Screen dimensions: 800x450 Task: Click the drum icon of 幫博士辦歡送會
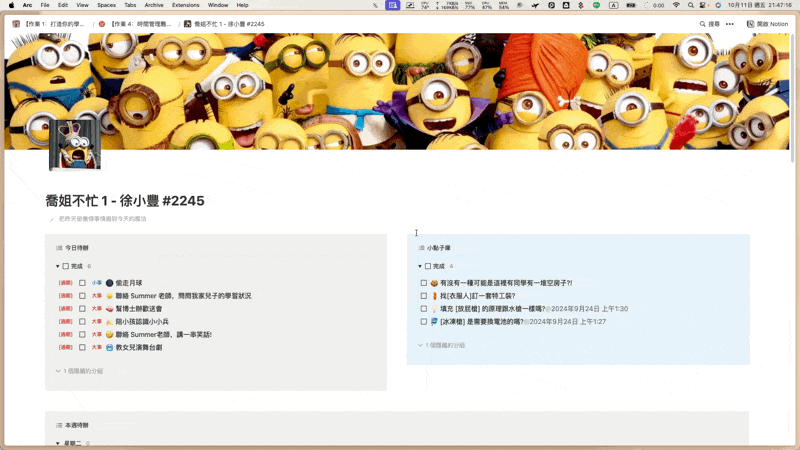click(x=109, y=309)
